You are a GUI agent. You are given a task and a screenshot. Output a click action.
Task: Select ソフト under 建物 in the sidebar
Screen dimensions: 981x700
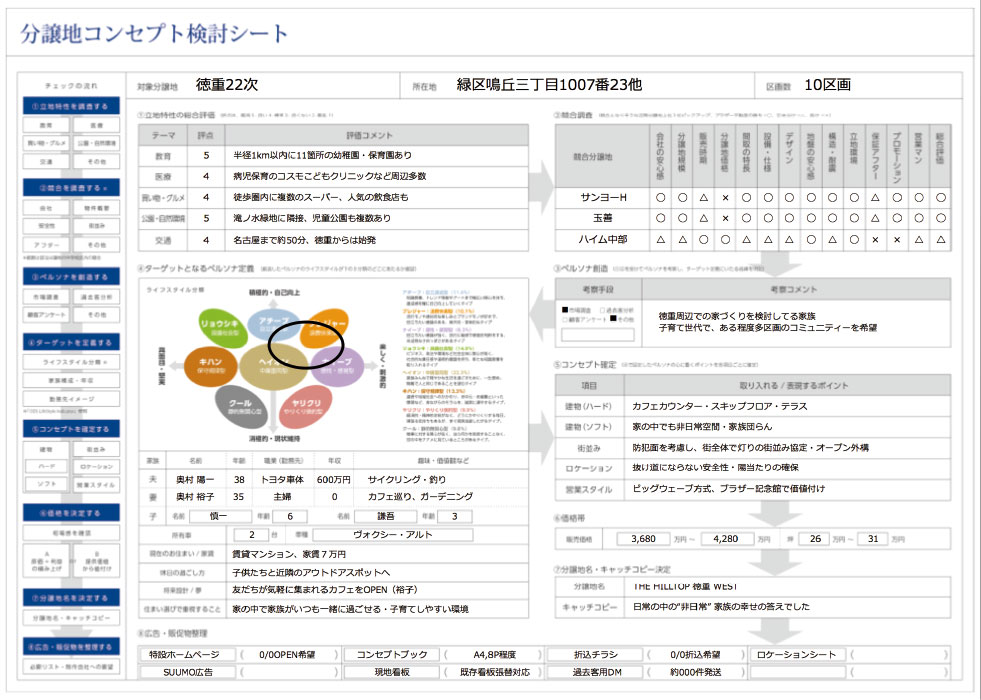pyautogui.click(x=46, y=484)
